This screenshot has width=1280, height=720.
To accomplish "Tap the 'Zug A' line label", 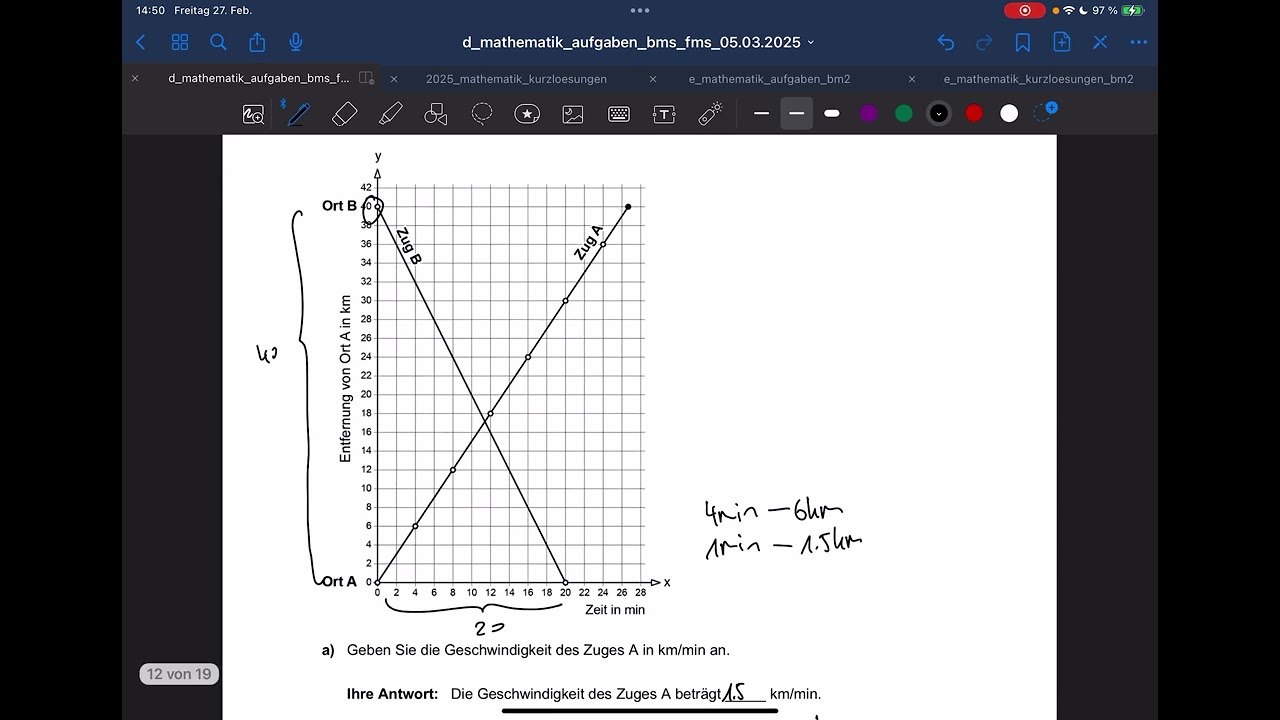I will coord(589,243).
